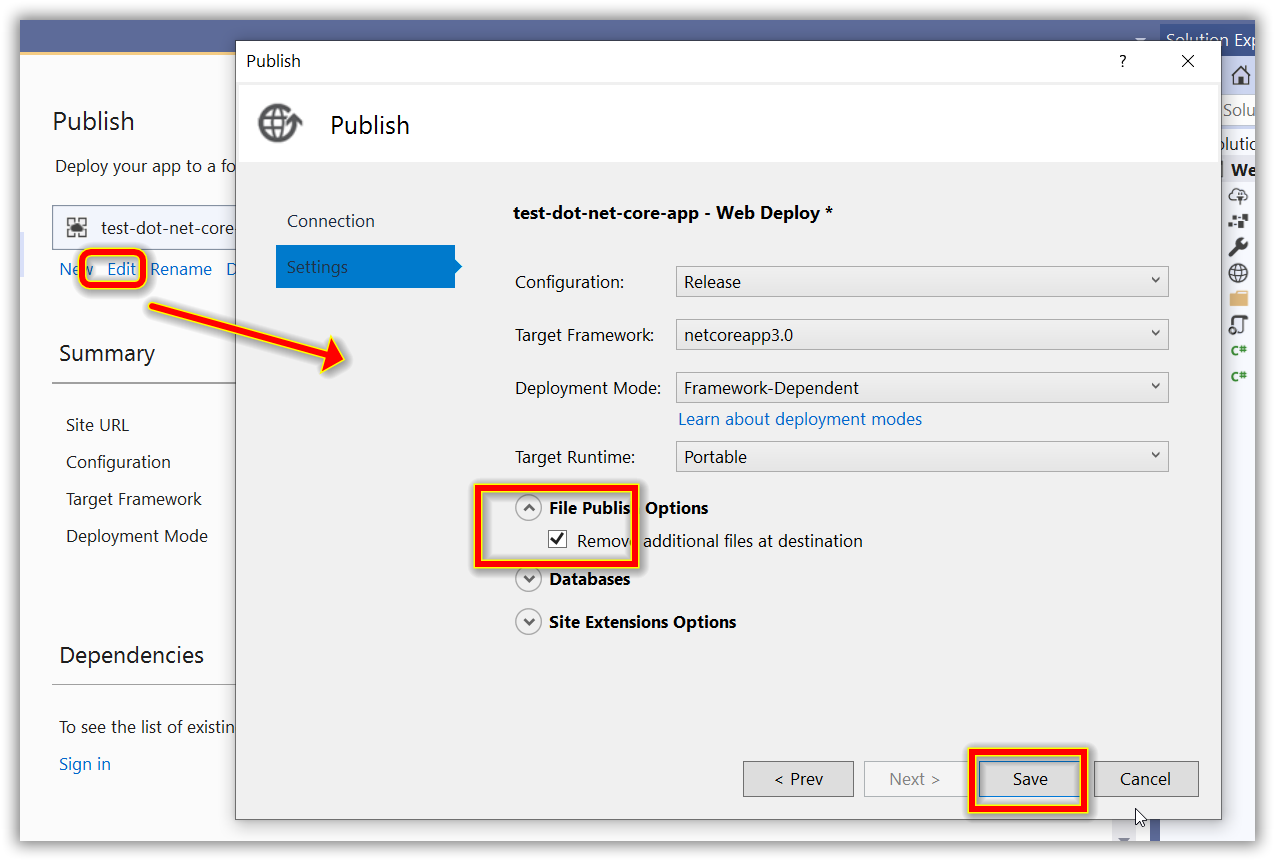Select the Properties wrench icon in Solution Explorer

[x=1239, y=247]
